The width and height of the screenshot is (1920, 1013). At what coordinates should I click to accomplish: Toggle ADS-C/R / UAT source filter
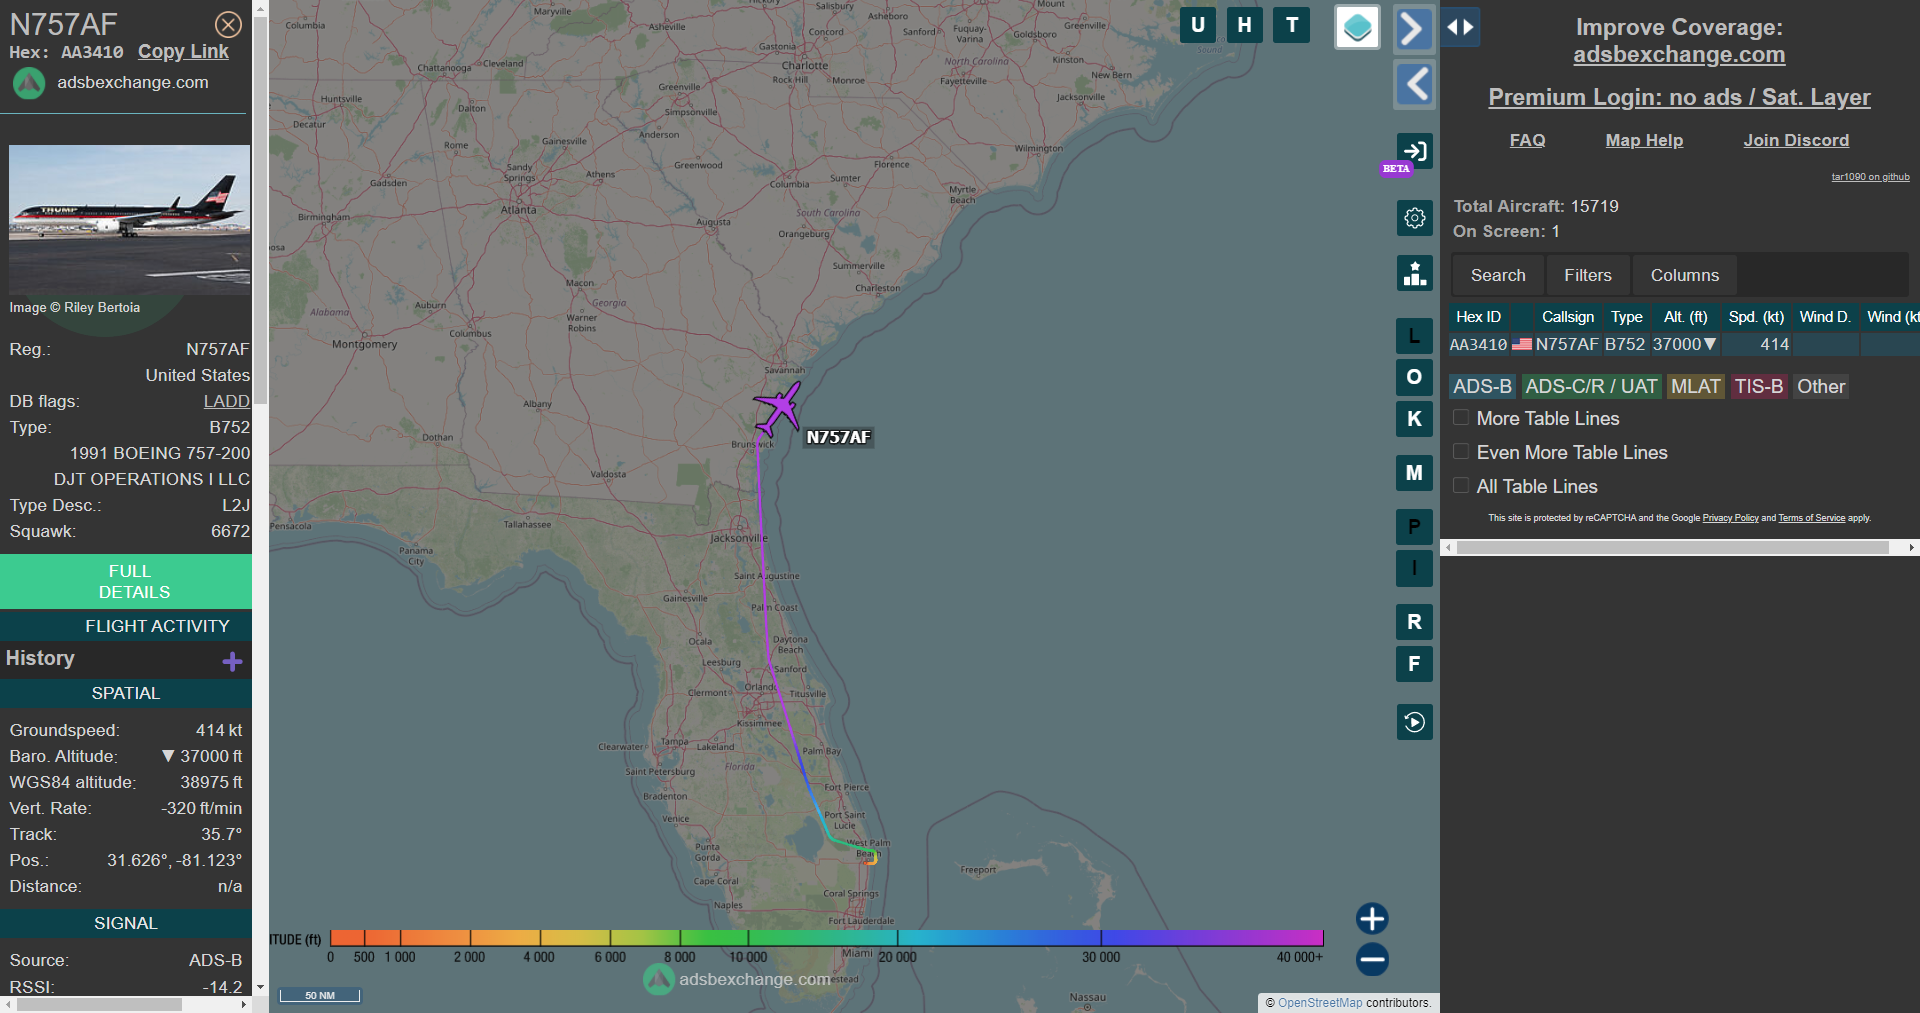pos(1591,386)
